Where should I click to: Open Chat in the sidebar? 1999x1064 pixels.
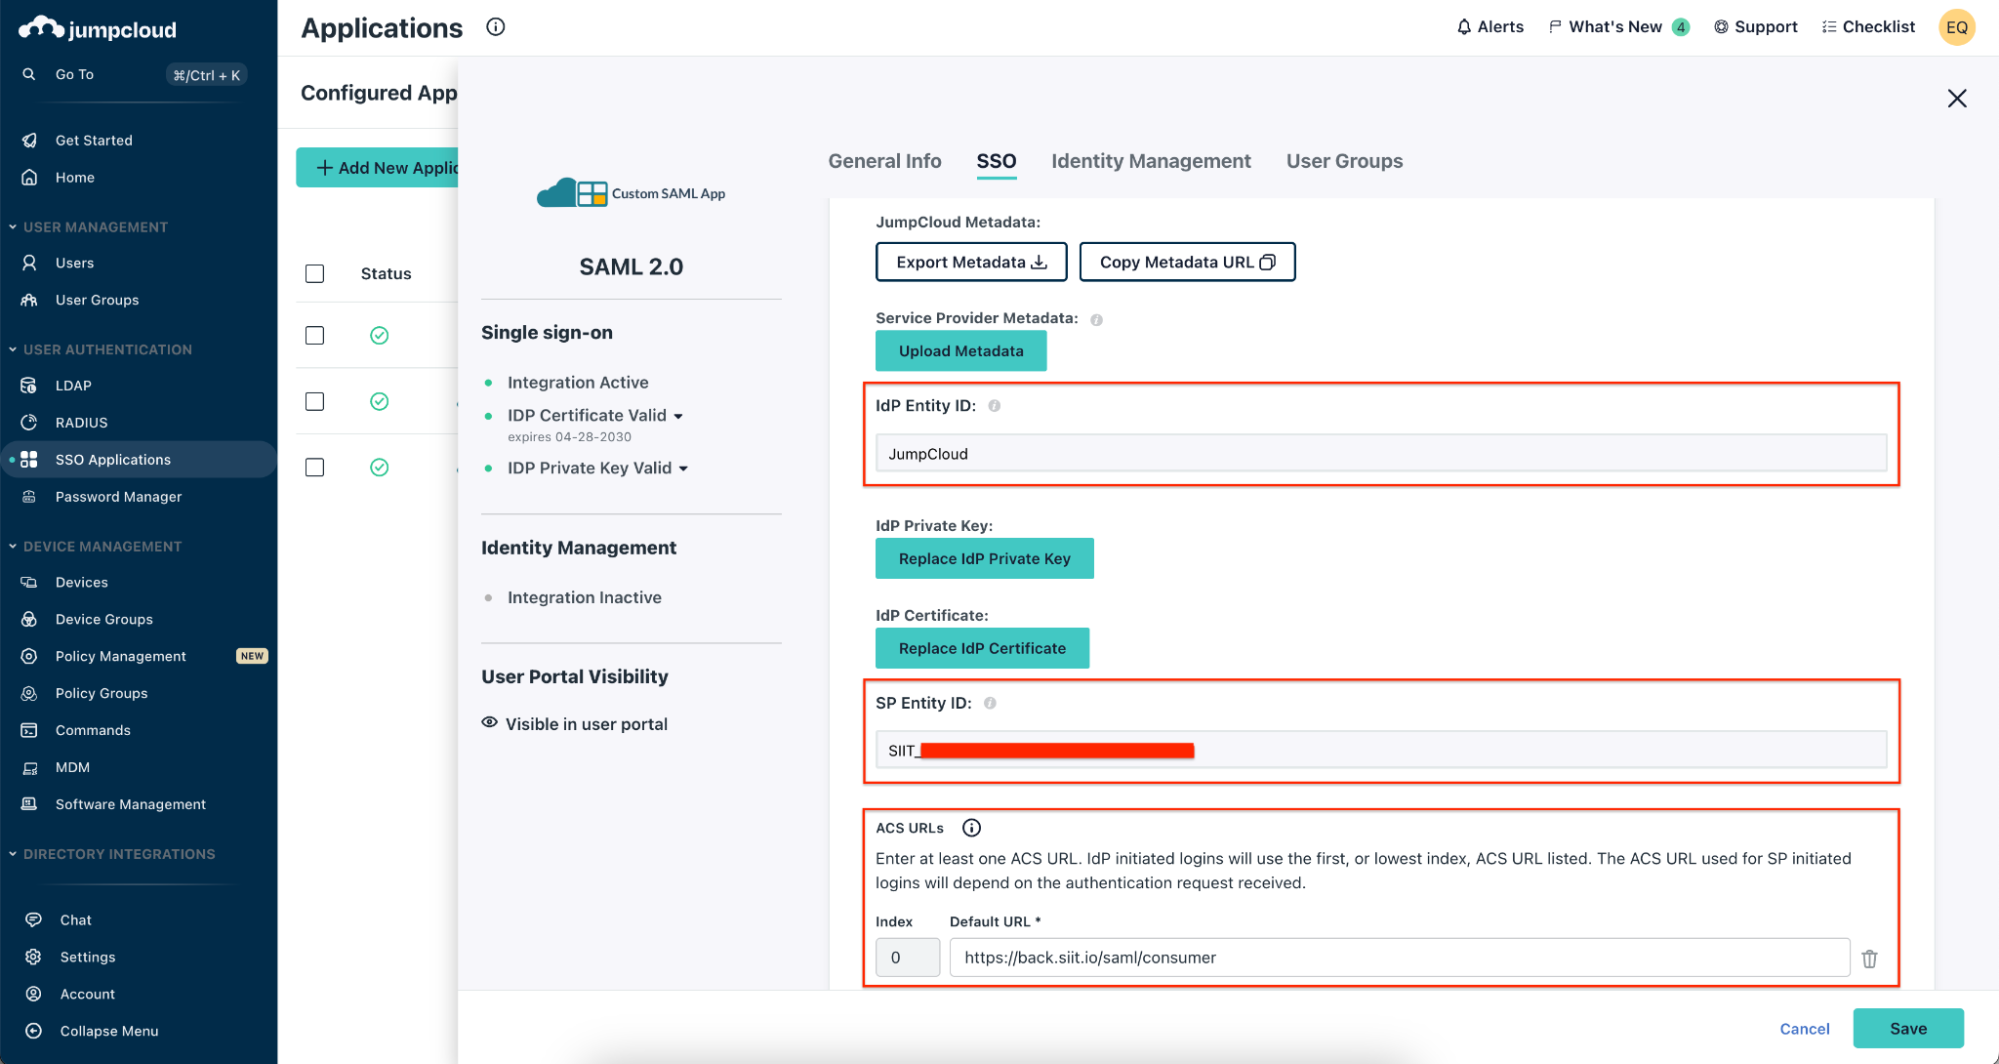(x=75, y=920)
